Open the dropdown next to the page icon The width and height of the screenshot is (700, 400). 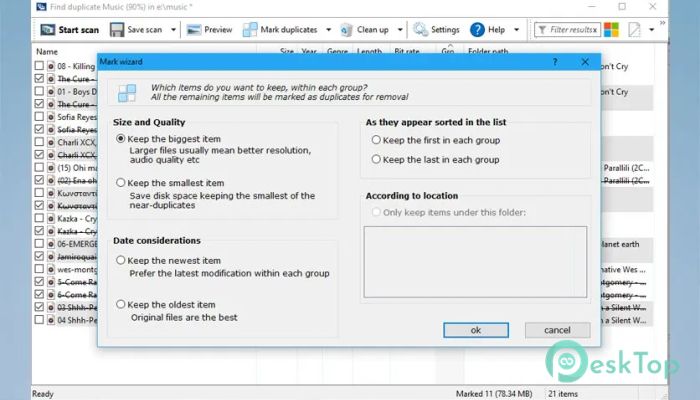tap(651, 30)
